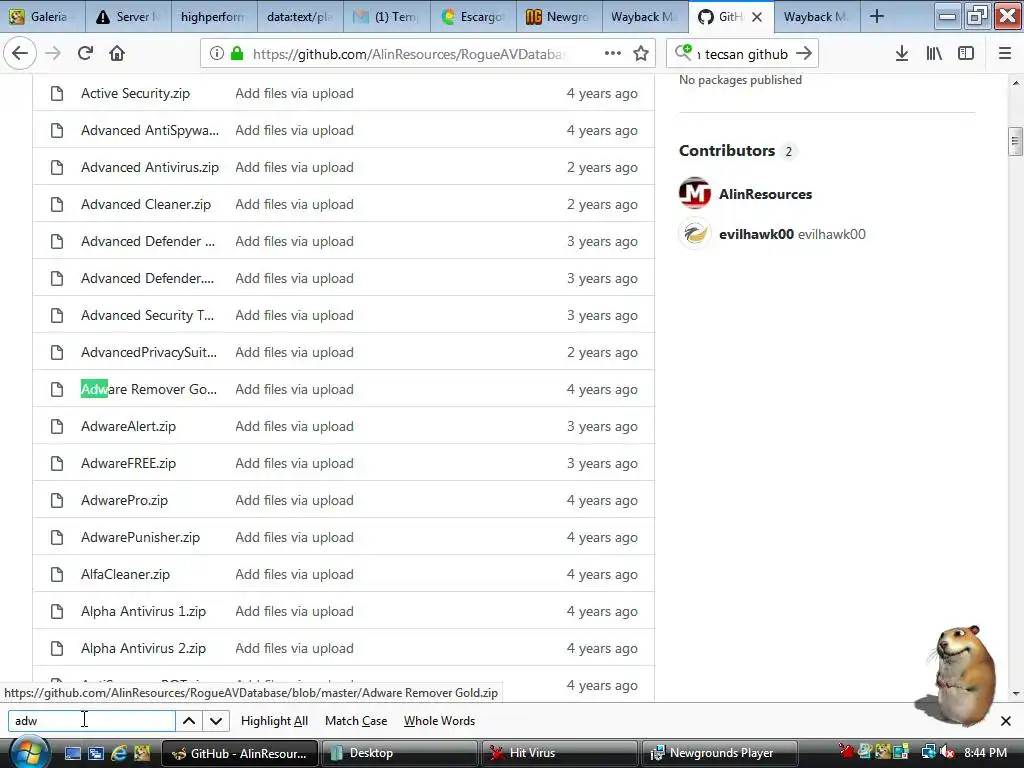Click the search box with tecsan github
This screenshot has height=768, width=1024.
click(x=744, y=54)
